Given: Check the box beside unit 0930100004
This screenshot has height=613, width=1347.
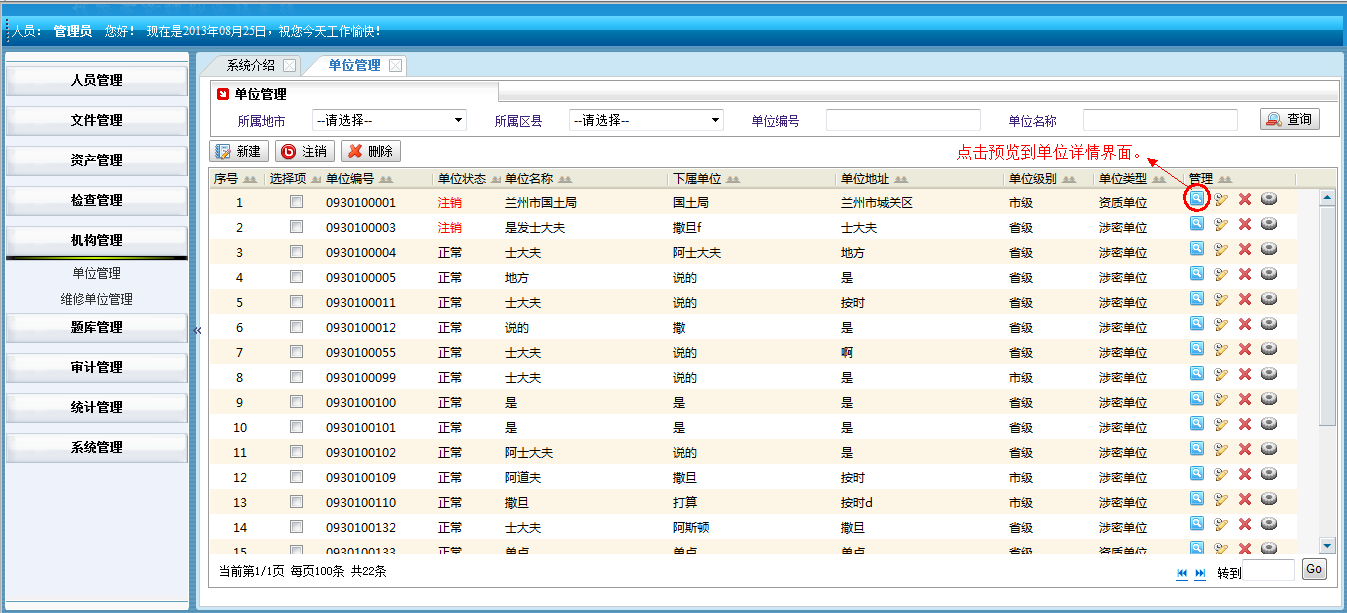Looking at the screenshot, I should click(x=296, y=252).
